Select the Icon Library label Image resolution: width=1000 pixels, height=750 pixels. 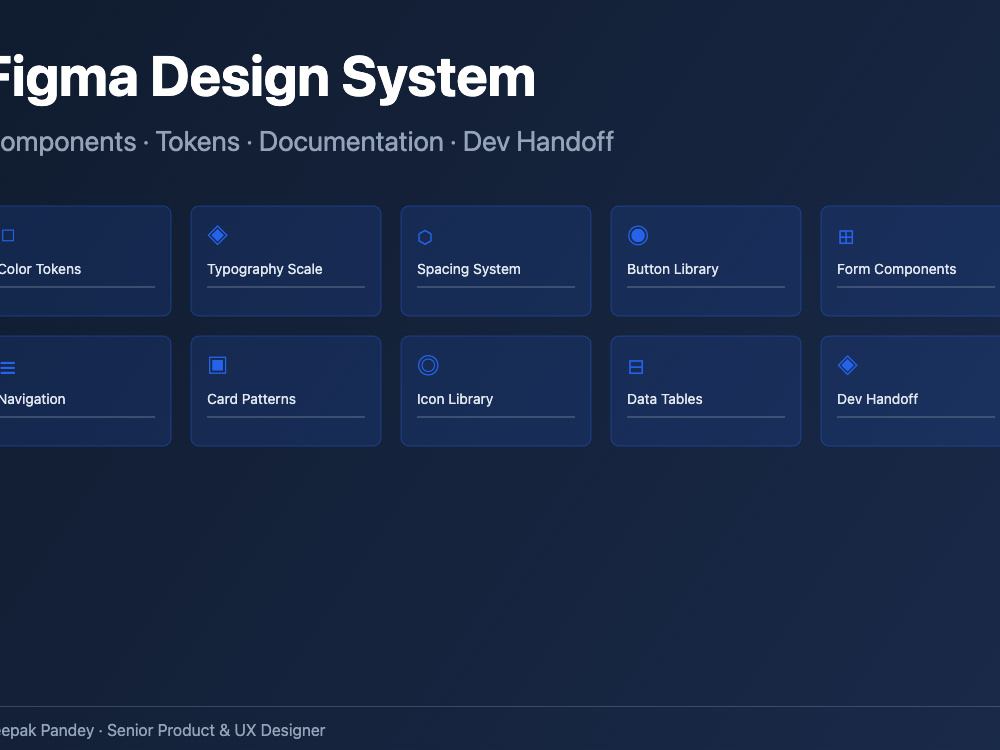pos(455,399)
